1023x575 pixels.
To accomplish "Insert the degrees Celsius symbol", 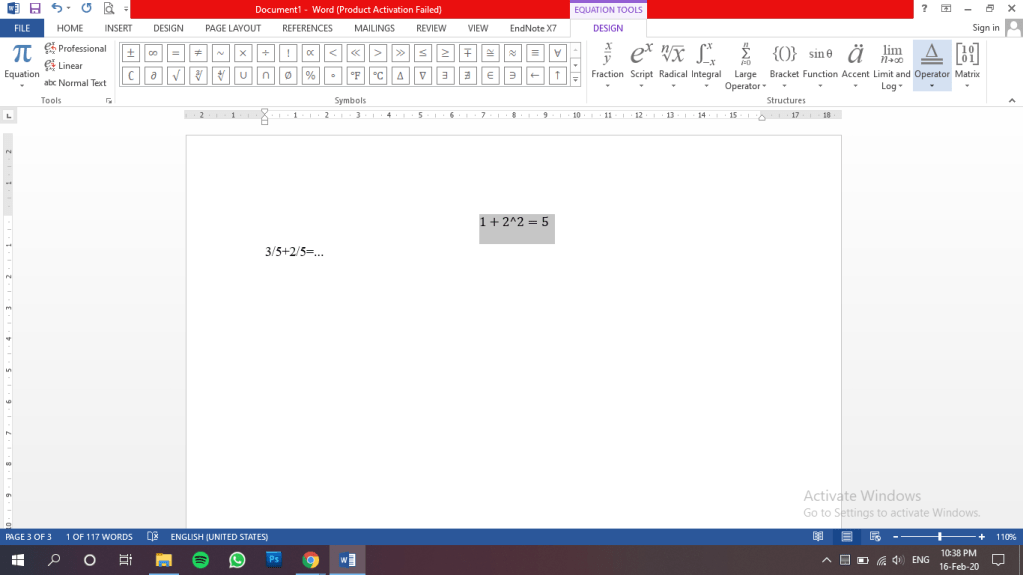I will tap(377, 76).
